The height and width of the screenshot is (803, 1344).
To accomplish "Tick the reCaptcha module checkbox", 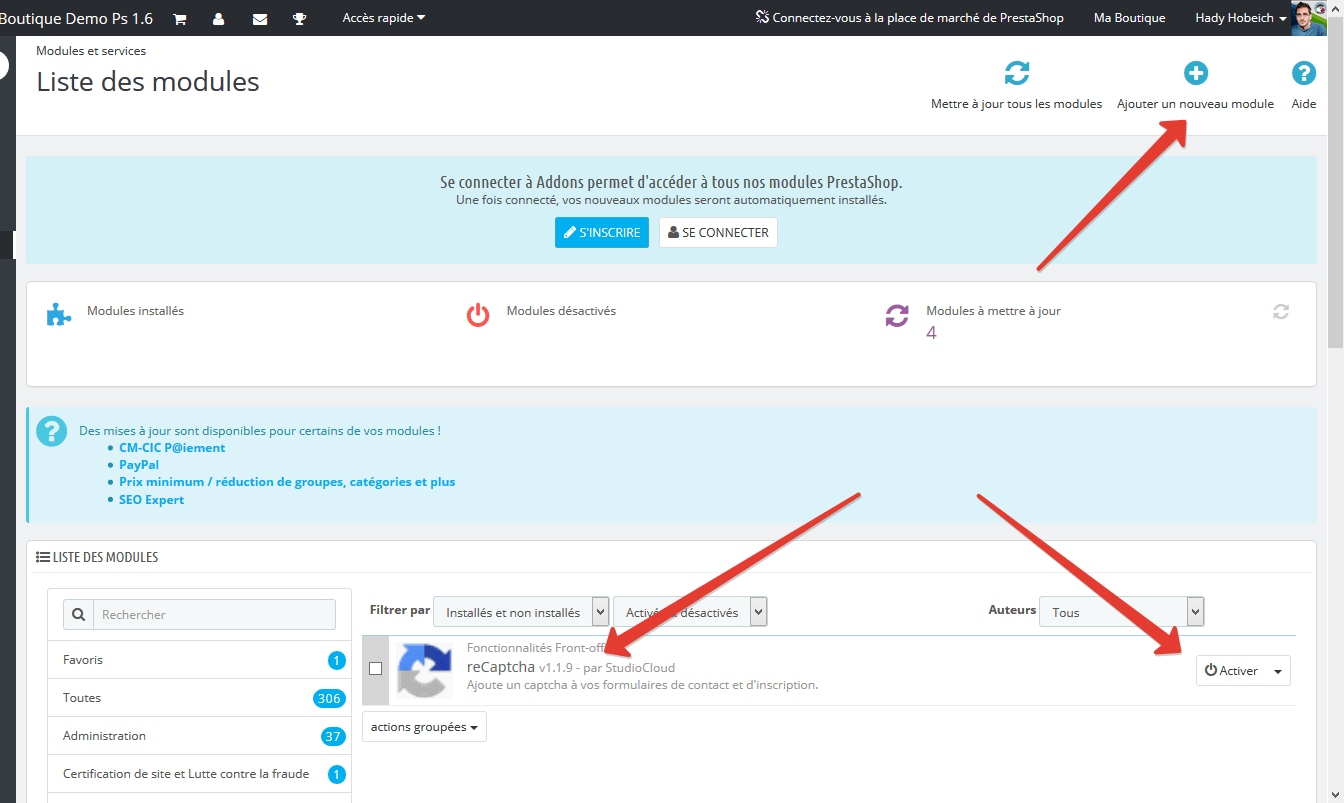I will 376,669.
